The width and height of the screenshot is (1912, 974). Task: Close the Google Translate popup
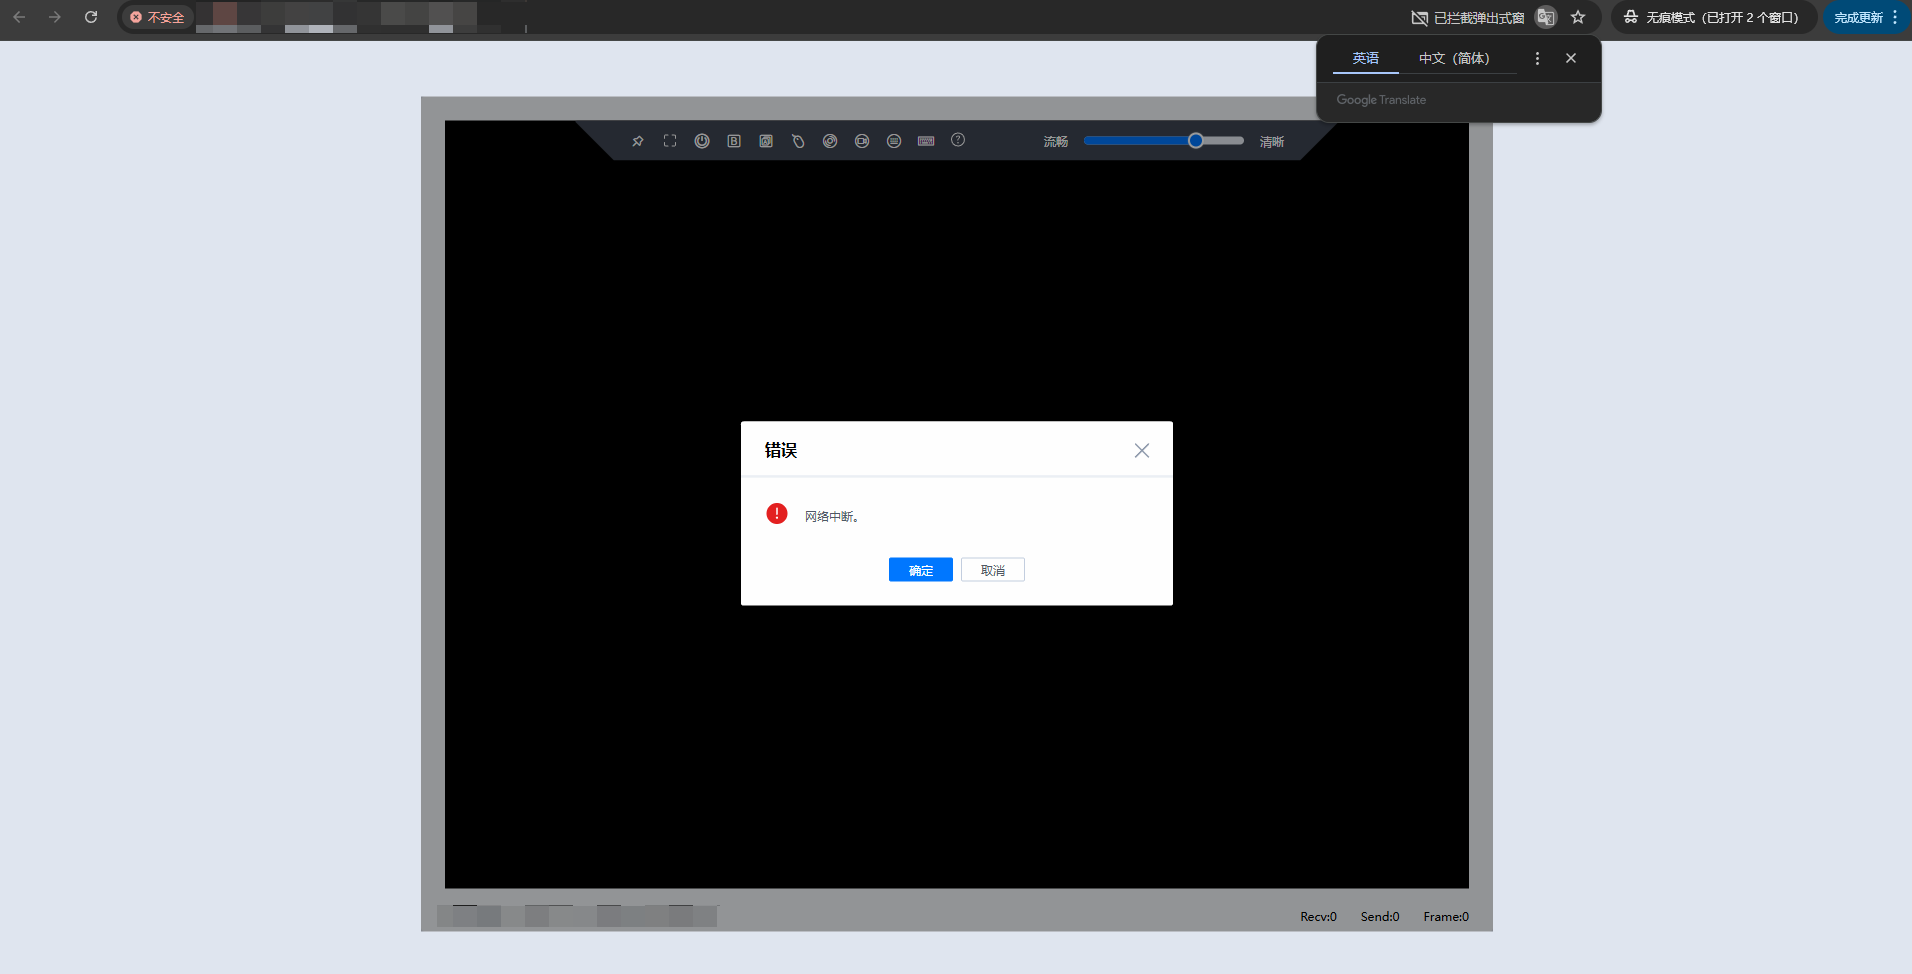(x=1571, y=58)
